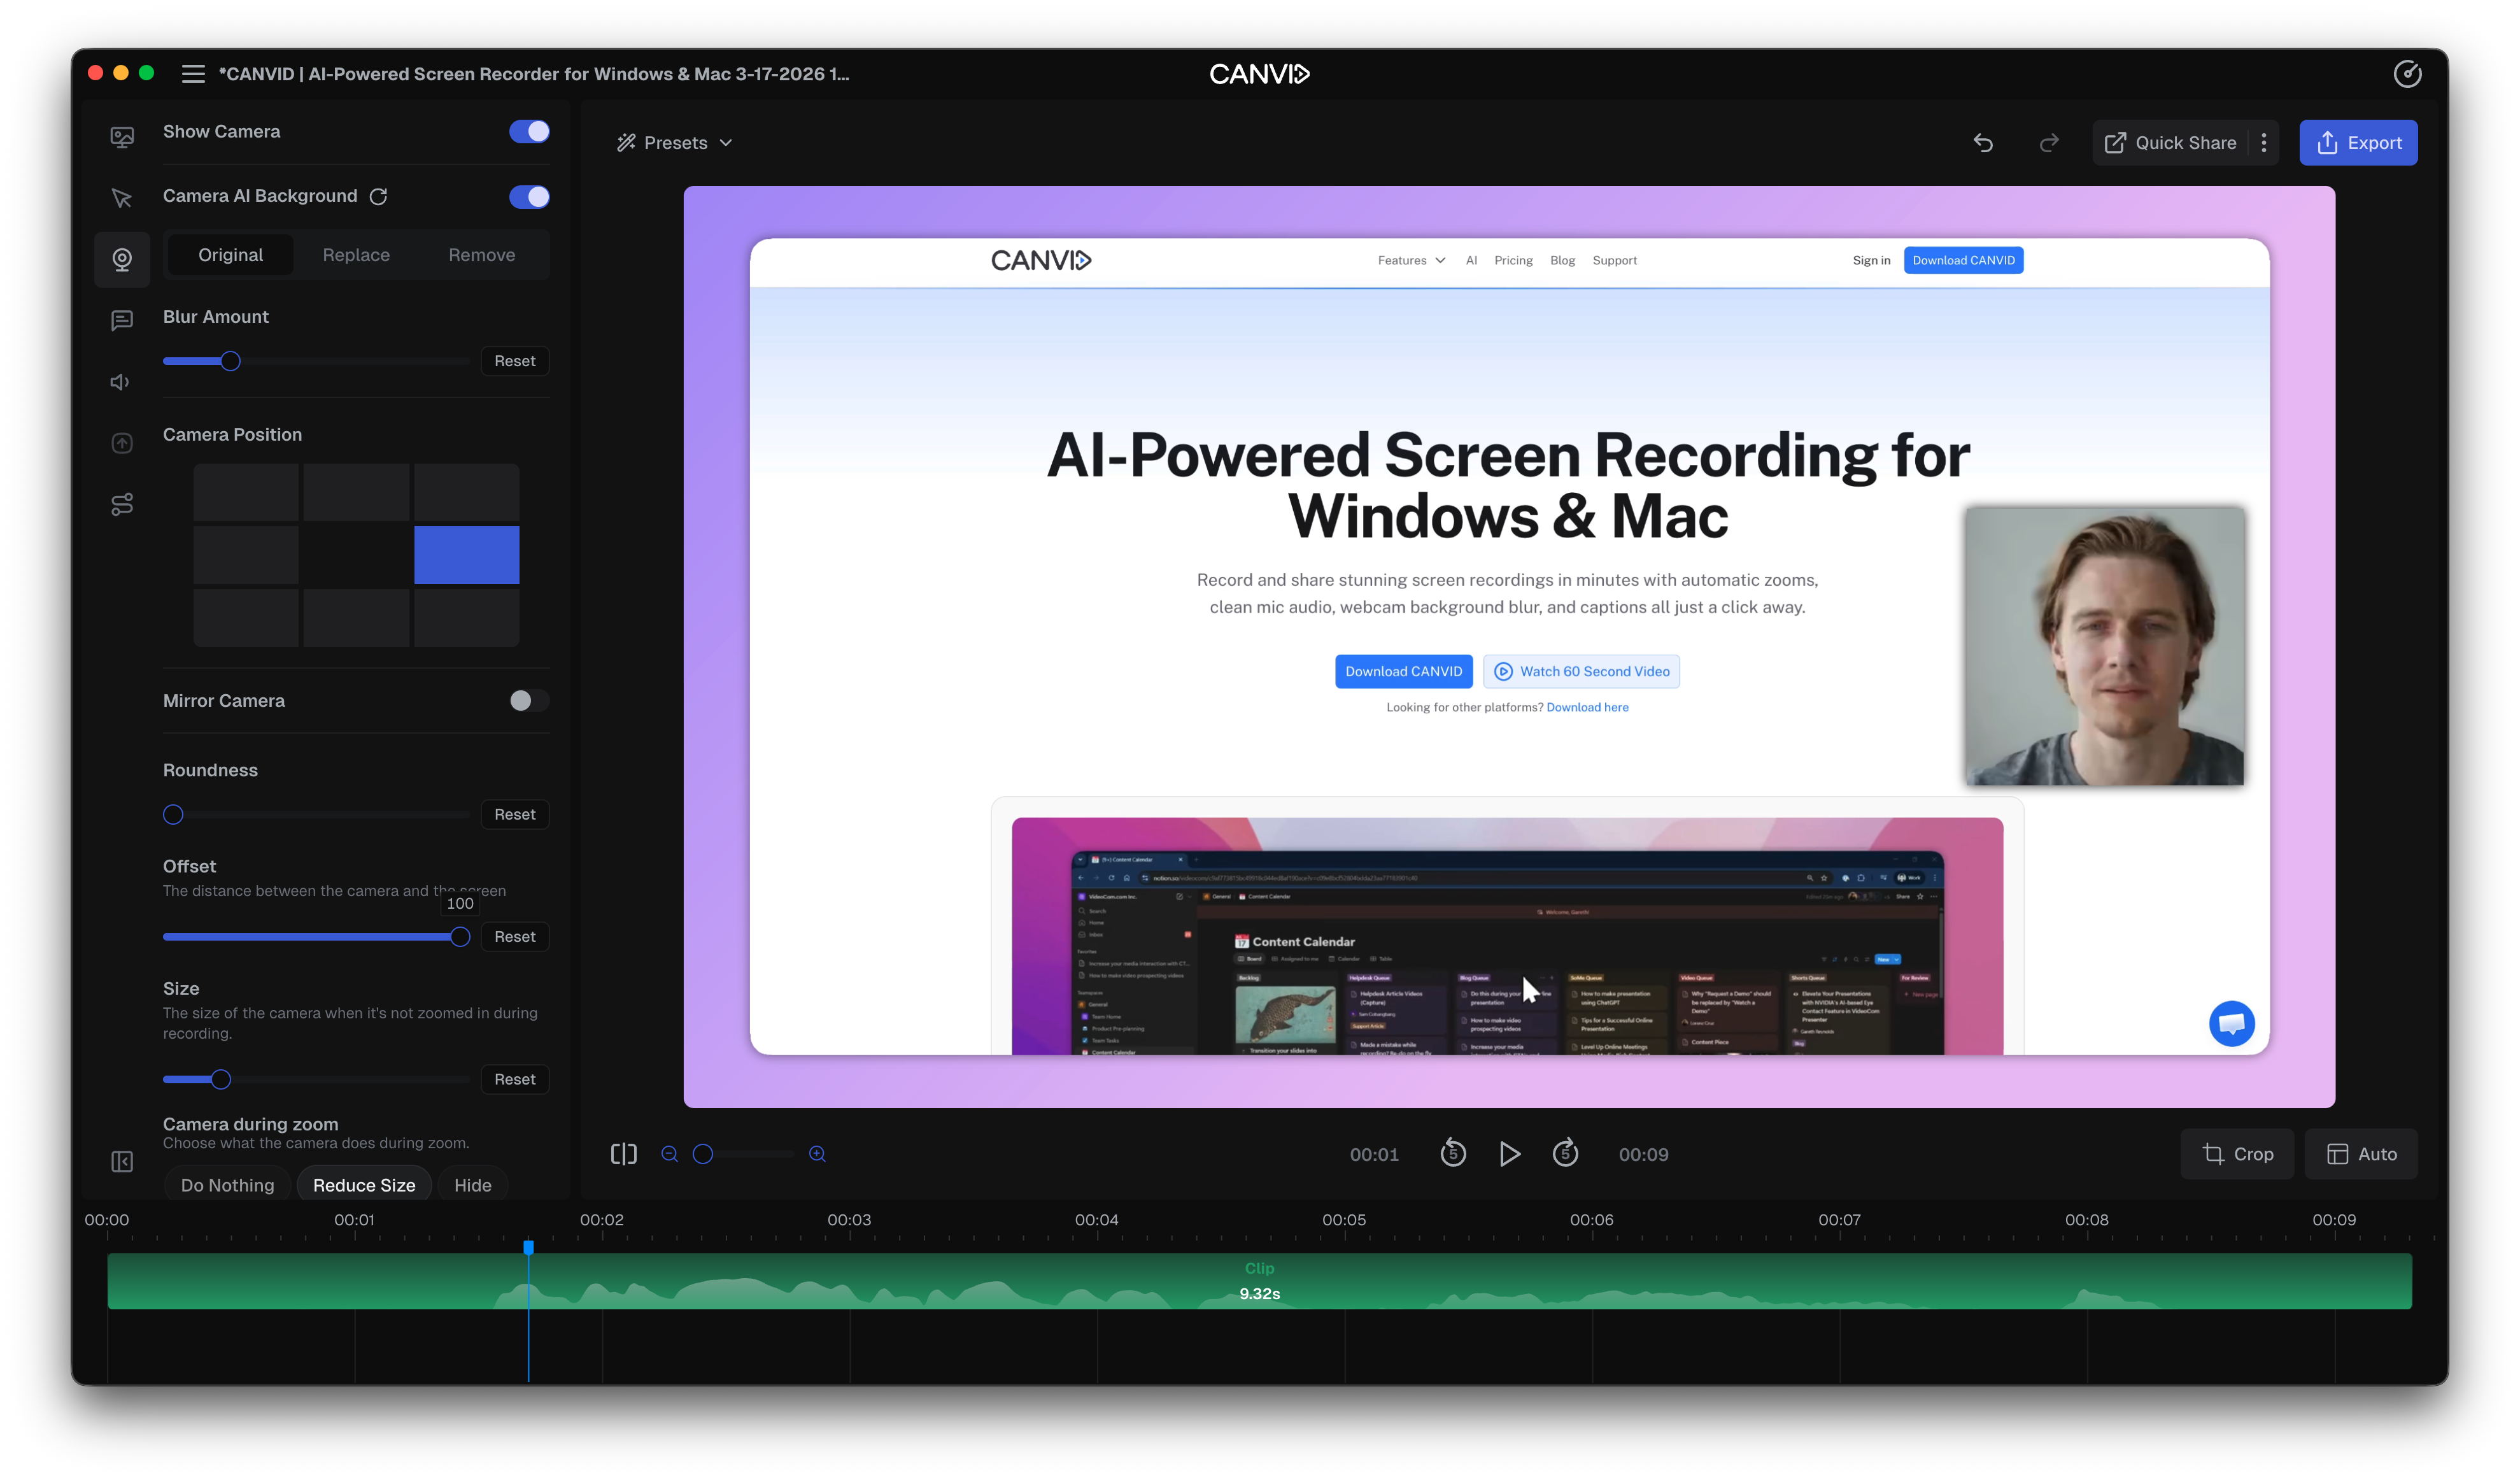This screenshot has width=2520, height=1480.
Task: Reset the Blur Amount value
Action: 515,361
